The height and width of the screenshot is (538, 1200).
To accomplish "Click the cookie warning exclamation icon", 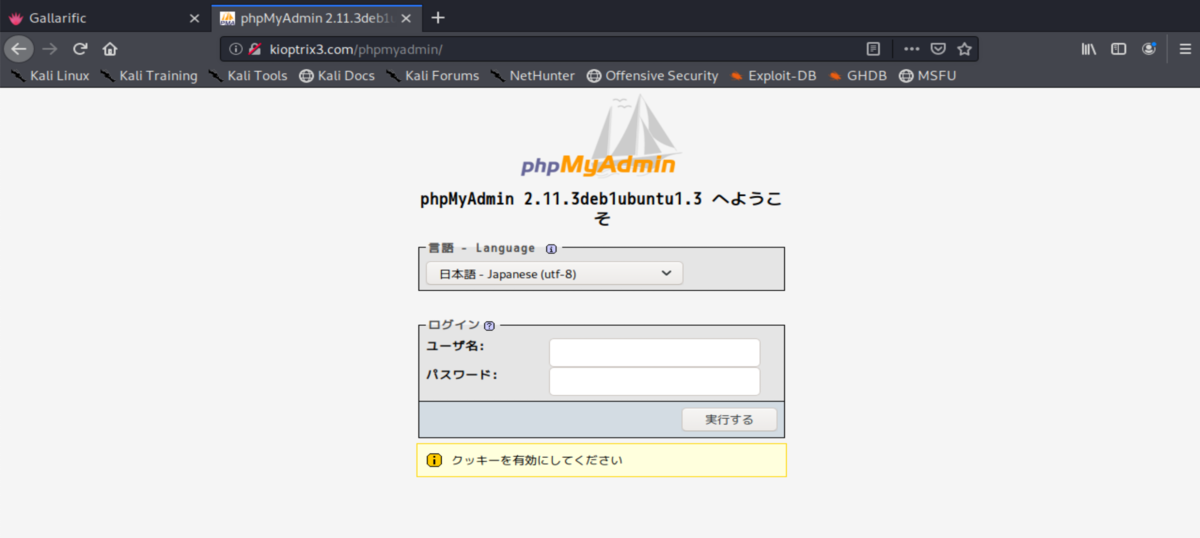I will pos(434,460).
